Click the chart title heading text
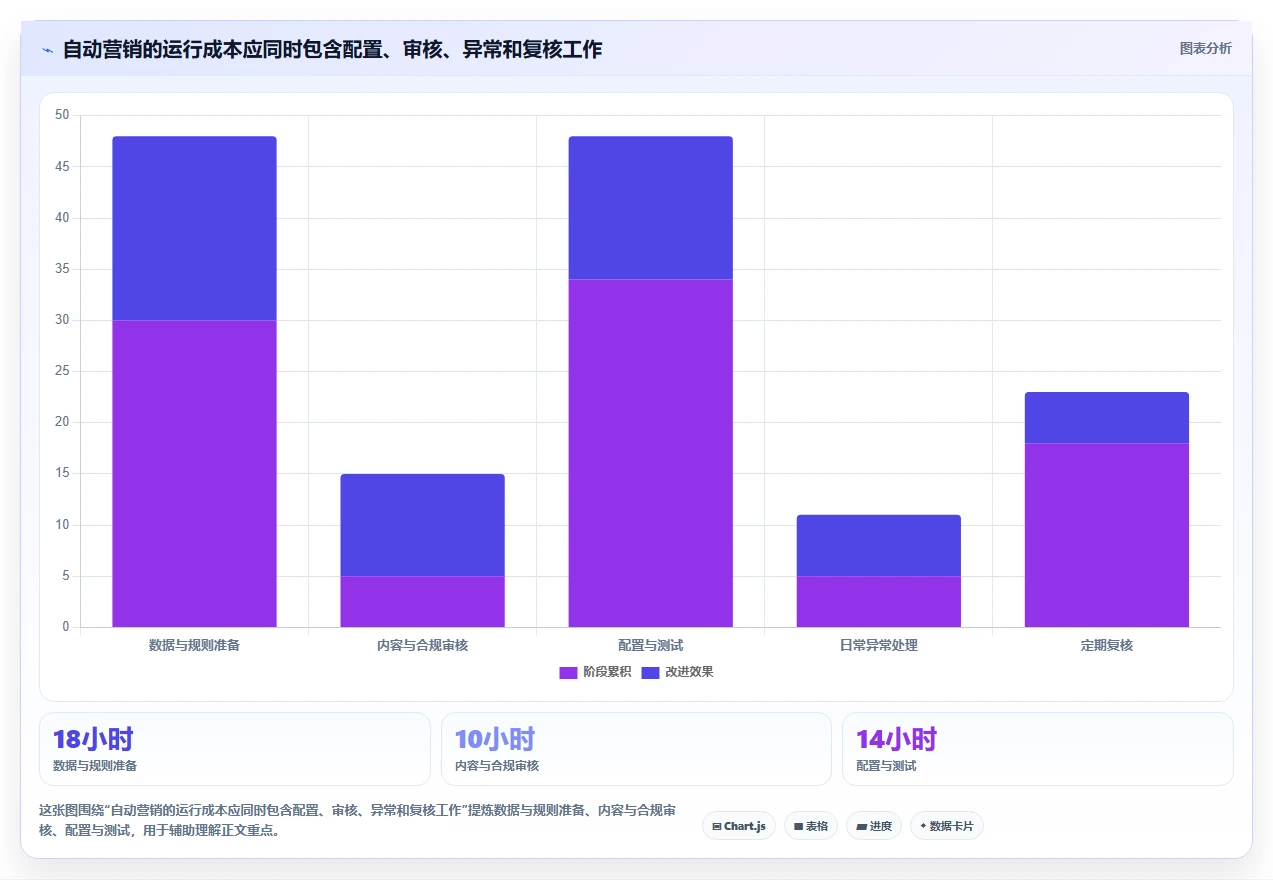This screenshot has height=880, width=1273. coord(332,50)
